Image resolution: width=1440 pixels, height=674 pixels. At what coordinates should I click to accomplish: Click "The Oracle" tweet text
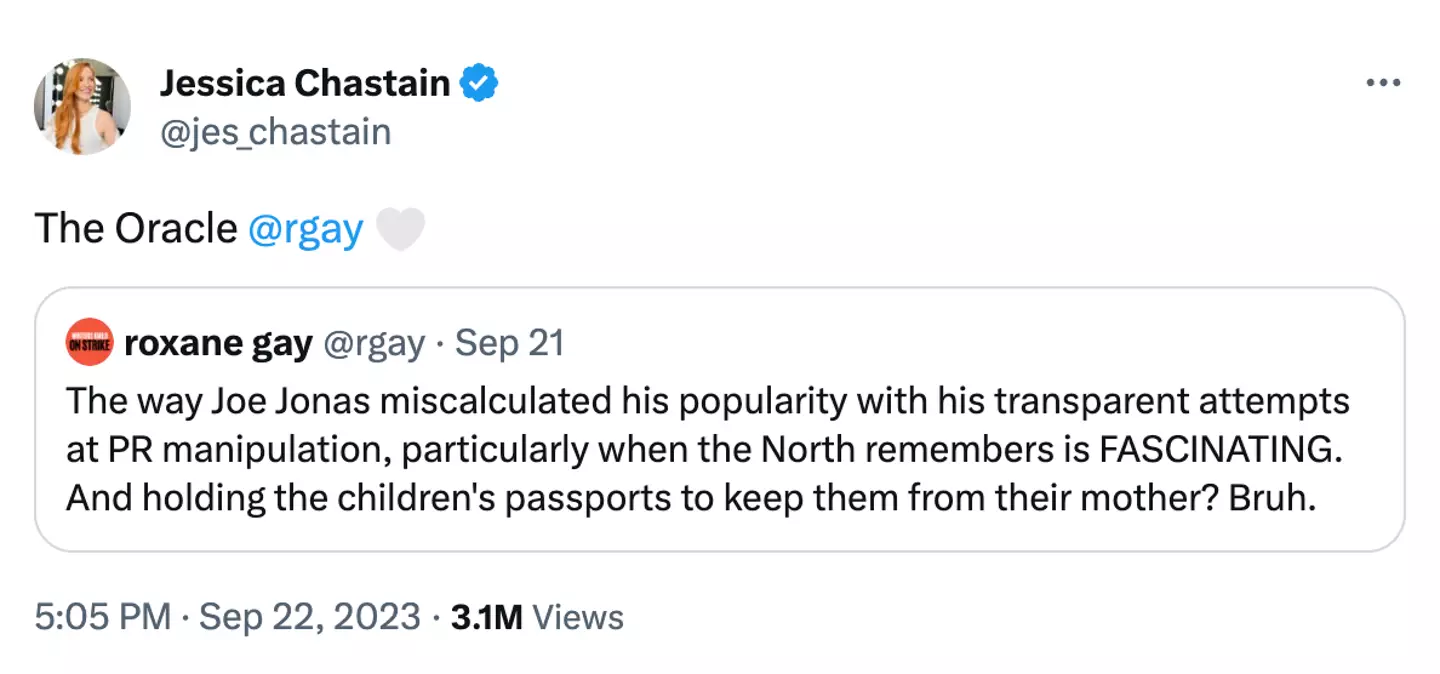(136, 229)
